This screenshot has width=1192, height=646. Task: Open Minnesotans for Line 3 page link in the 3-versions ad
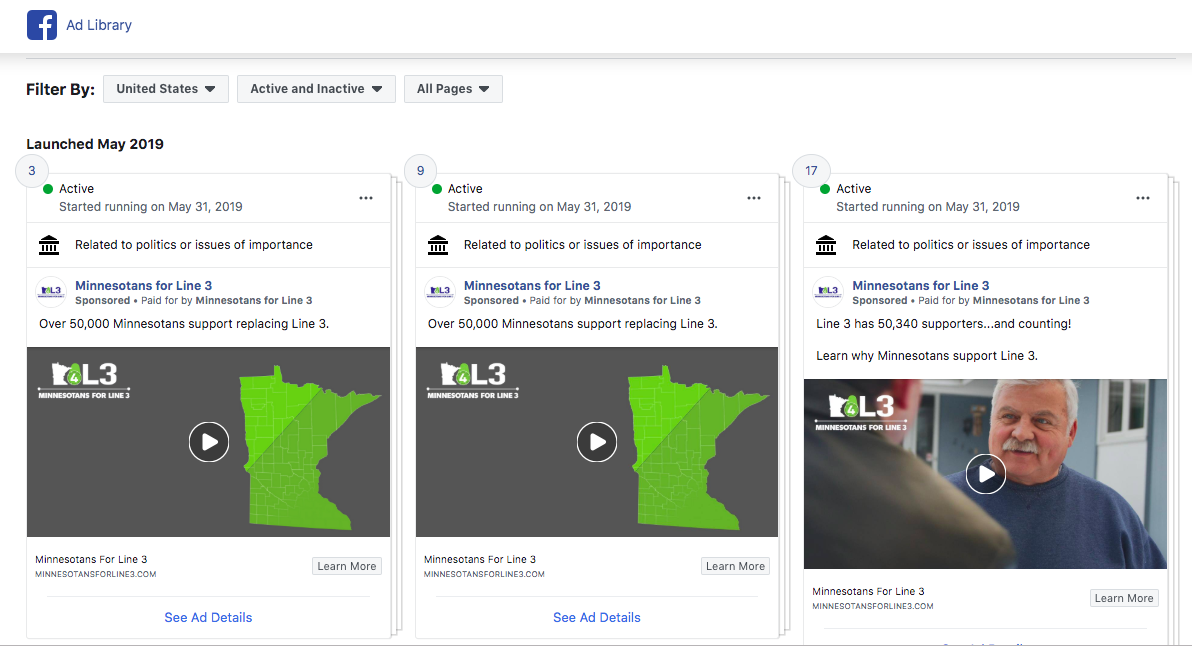pyautogui.click(x=144, y=286)
